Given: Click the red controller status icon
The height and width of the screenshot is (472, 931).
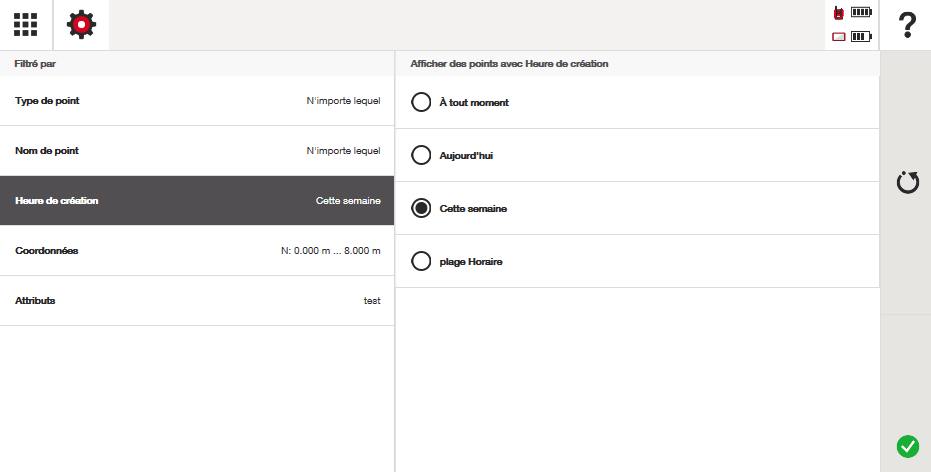Looking at the screenshot, I should pyautogui.click(x=839, y=37).
